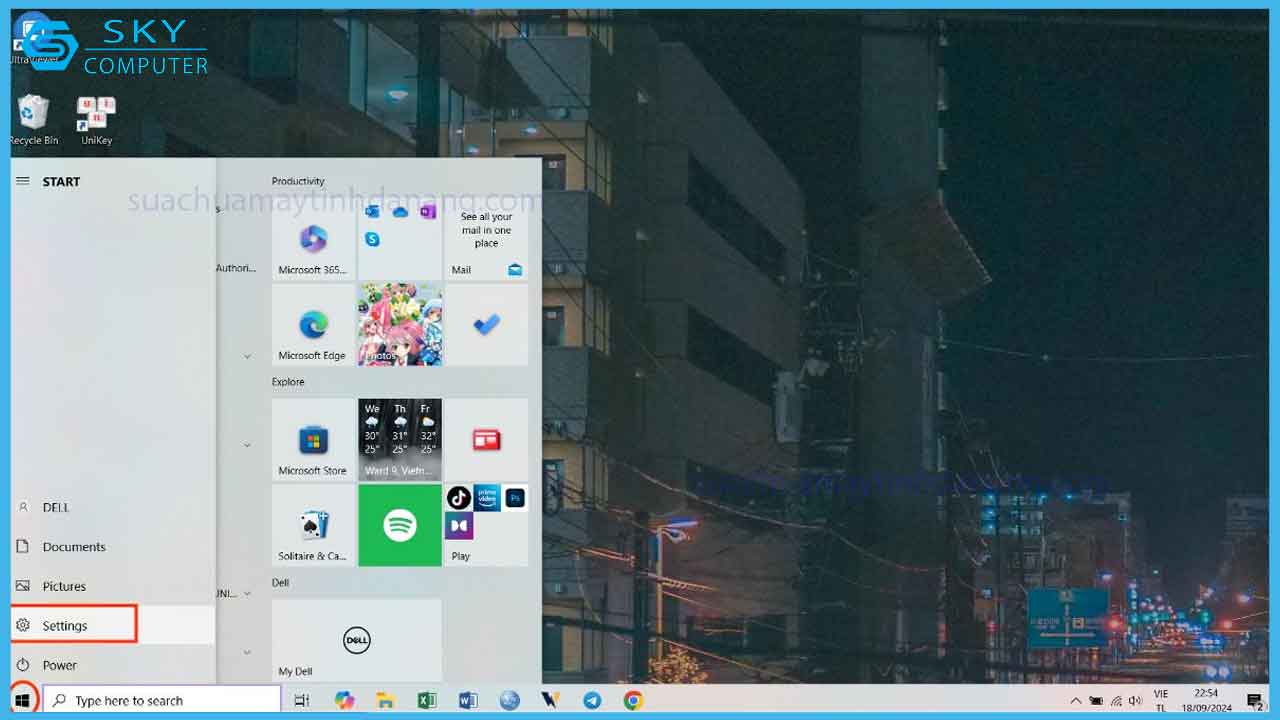The height and width of the screenshot is (720, 1280).
Task: Toggle the START hamburger menu
Action: click(23, 181)
